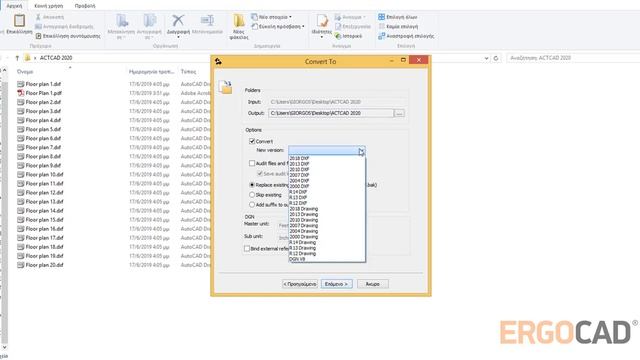640x360 pixels.
Task: Click the Output folder path field
Action: tap(331, 113)
